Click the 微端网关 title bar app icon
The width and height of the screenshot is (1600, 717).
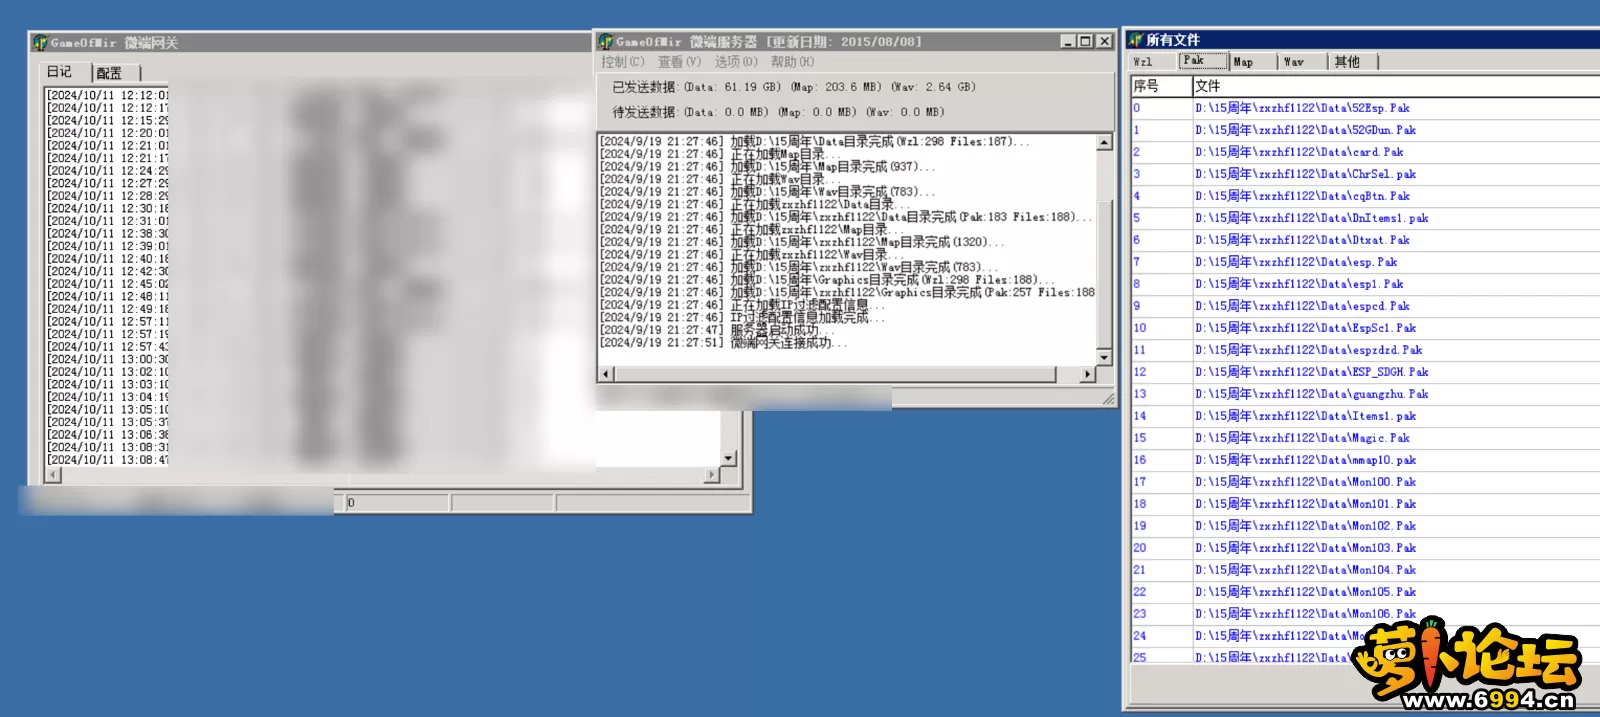click(40, 43)
